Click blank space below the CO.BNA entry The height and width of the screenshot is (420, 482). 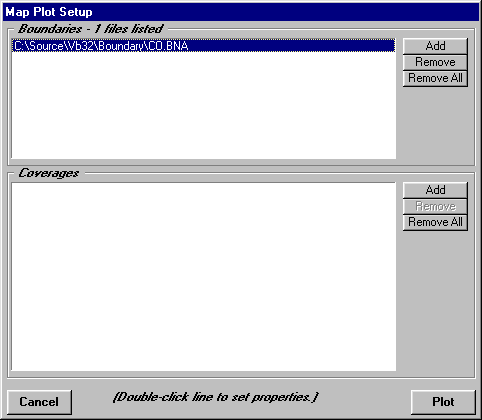click(203, 105)
